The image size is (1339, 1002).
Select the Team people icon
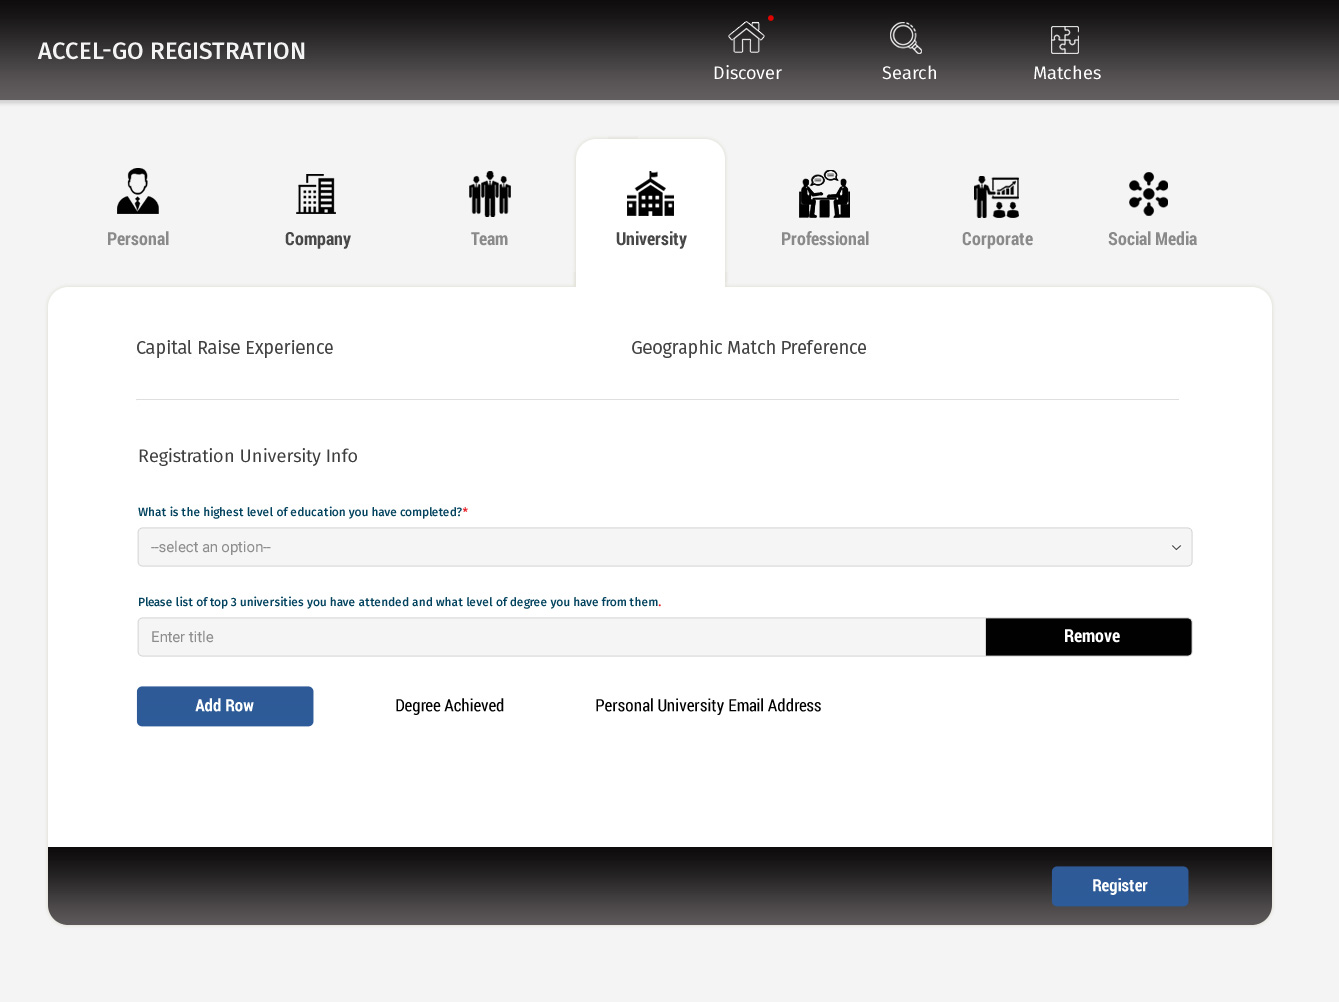(489, 194)
